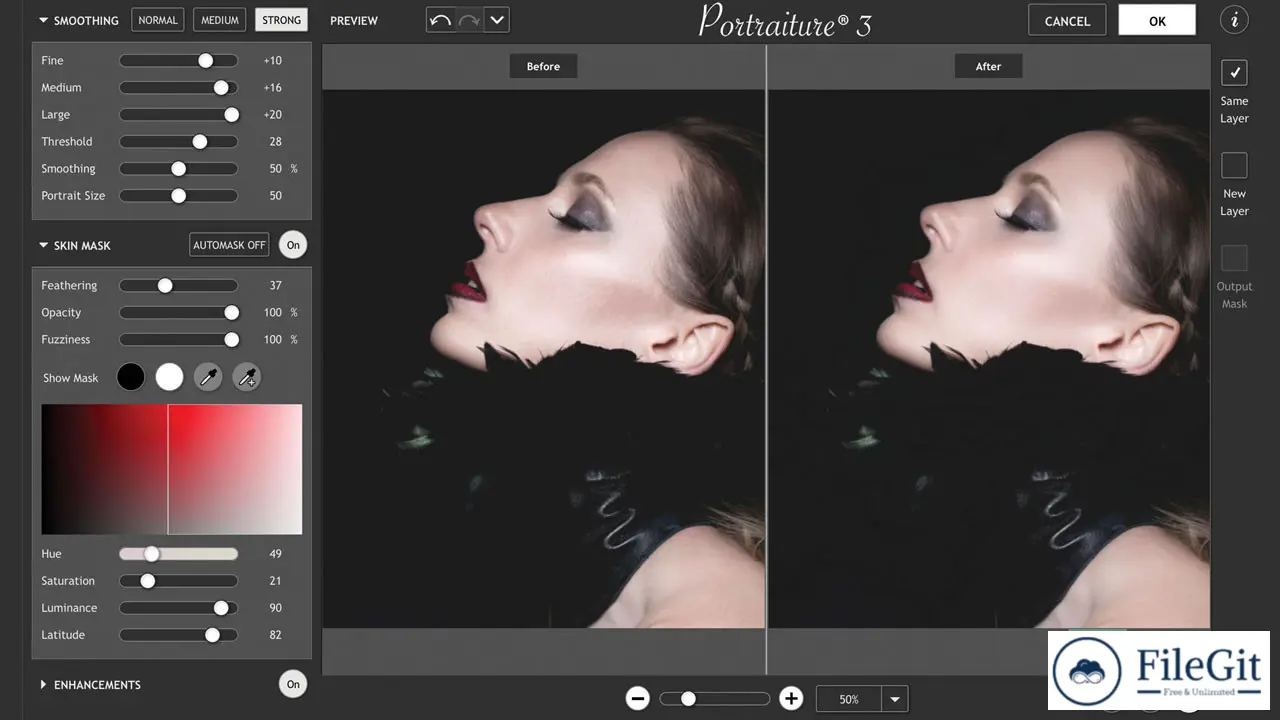
Task: Show mask on white background
Action: click(170, 377)
